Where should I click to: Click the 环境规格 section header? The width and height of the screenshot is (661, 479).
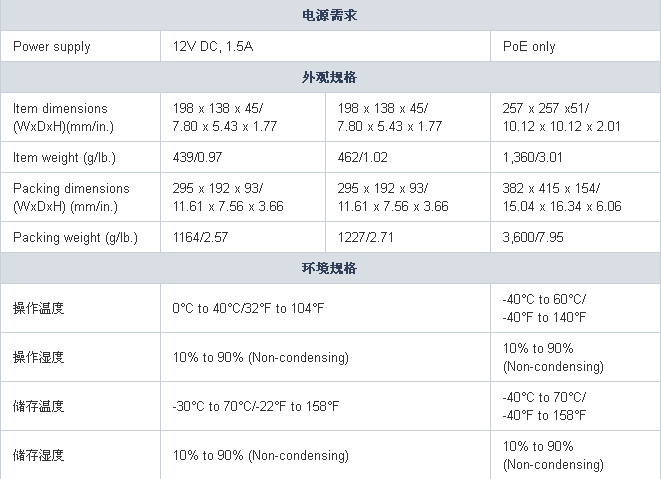click(329, 268)
